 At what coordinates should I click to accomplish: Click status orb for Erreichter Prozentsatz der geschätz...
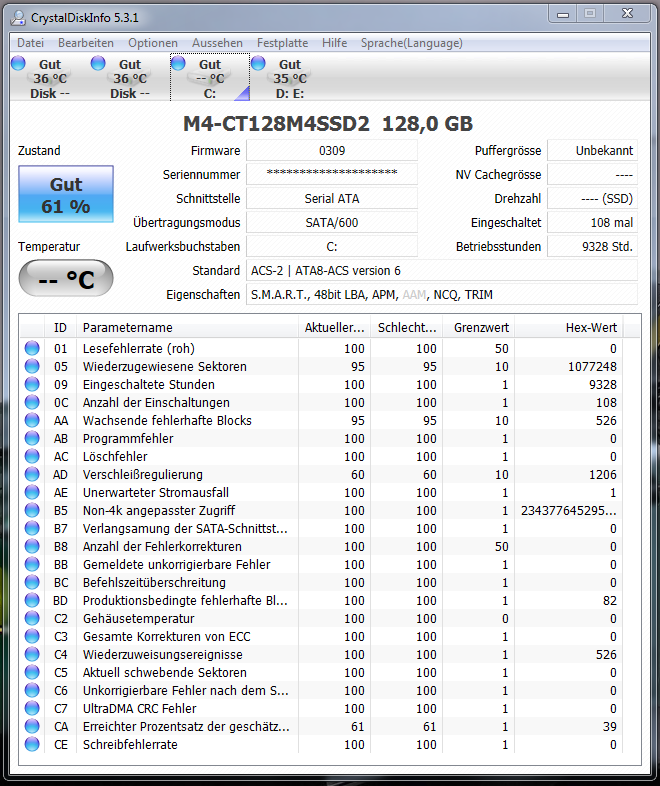pyautogui.click(x=32, y=726)
